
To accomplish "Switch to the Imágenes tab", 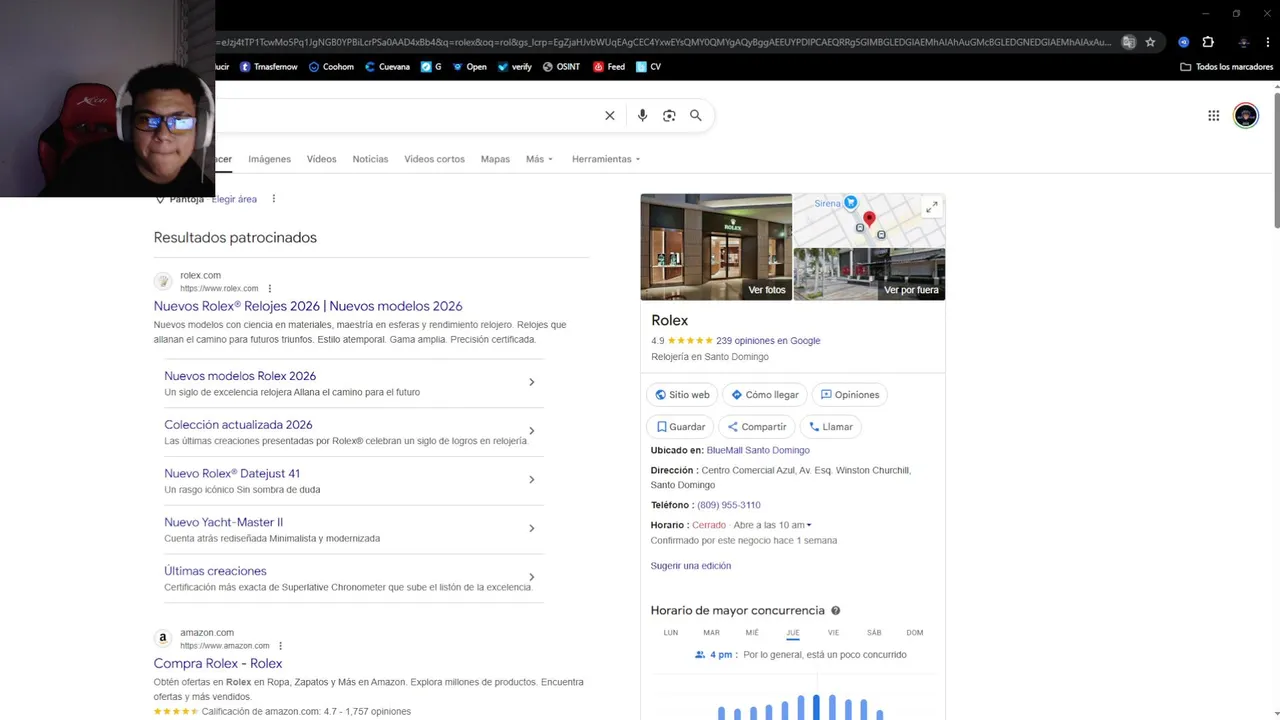I will coord(269,159).
